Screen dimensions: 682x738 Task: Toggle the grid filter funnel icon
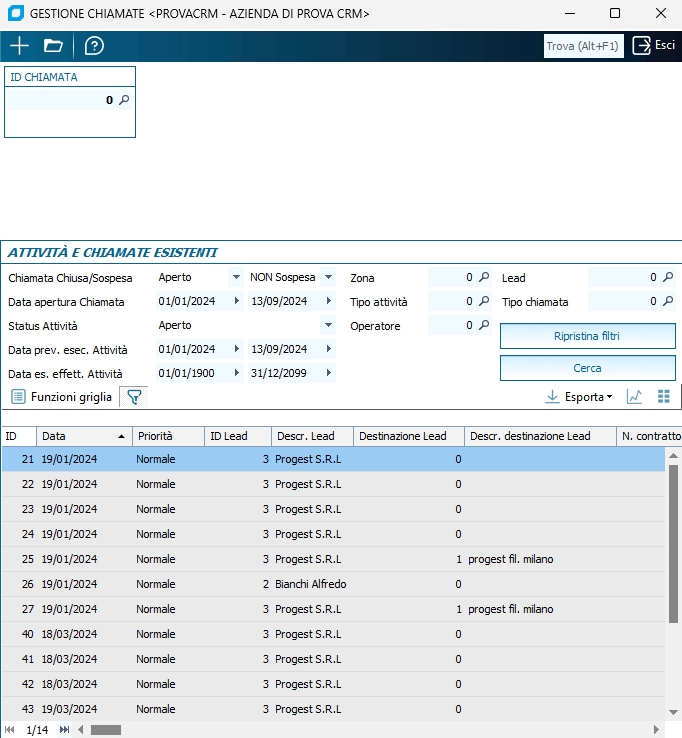(x=134, y=397)
